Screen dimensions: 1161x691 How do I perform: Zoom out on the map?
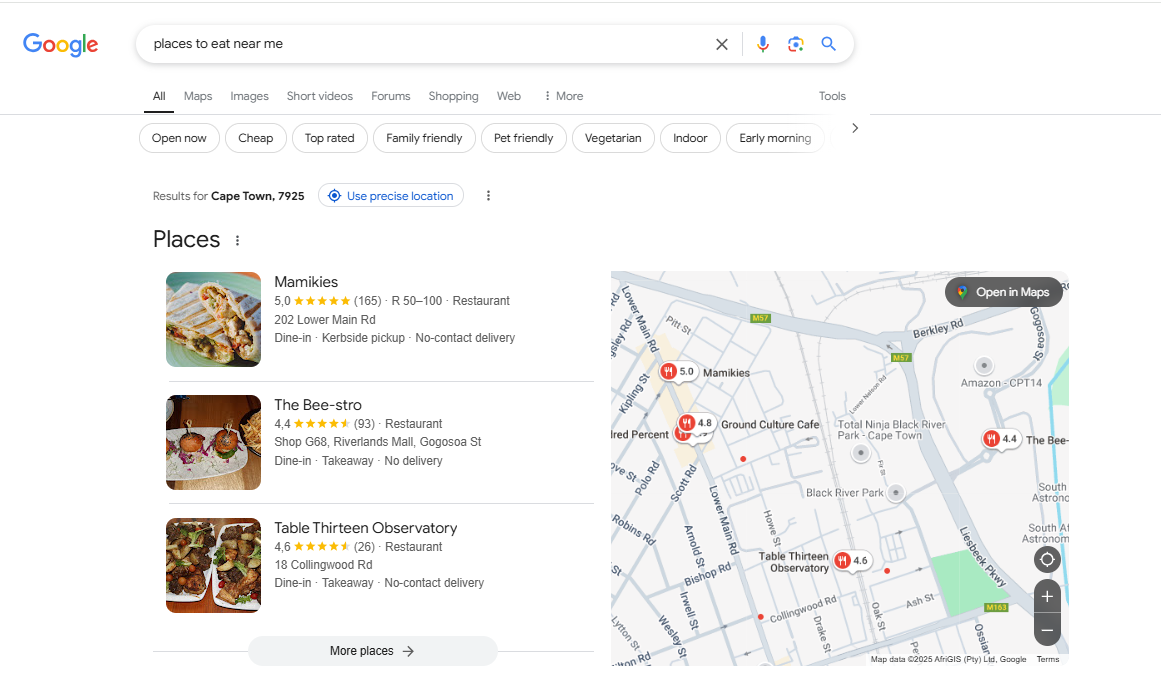click(1047, 630)
